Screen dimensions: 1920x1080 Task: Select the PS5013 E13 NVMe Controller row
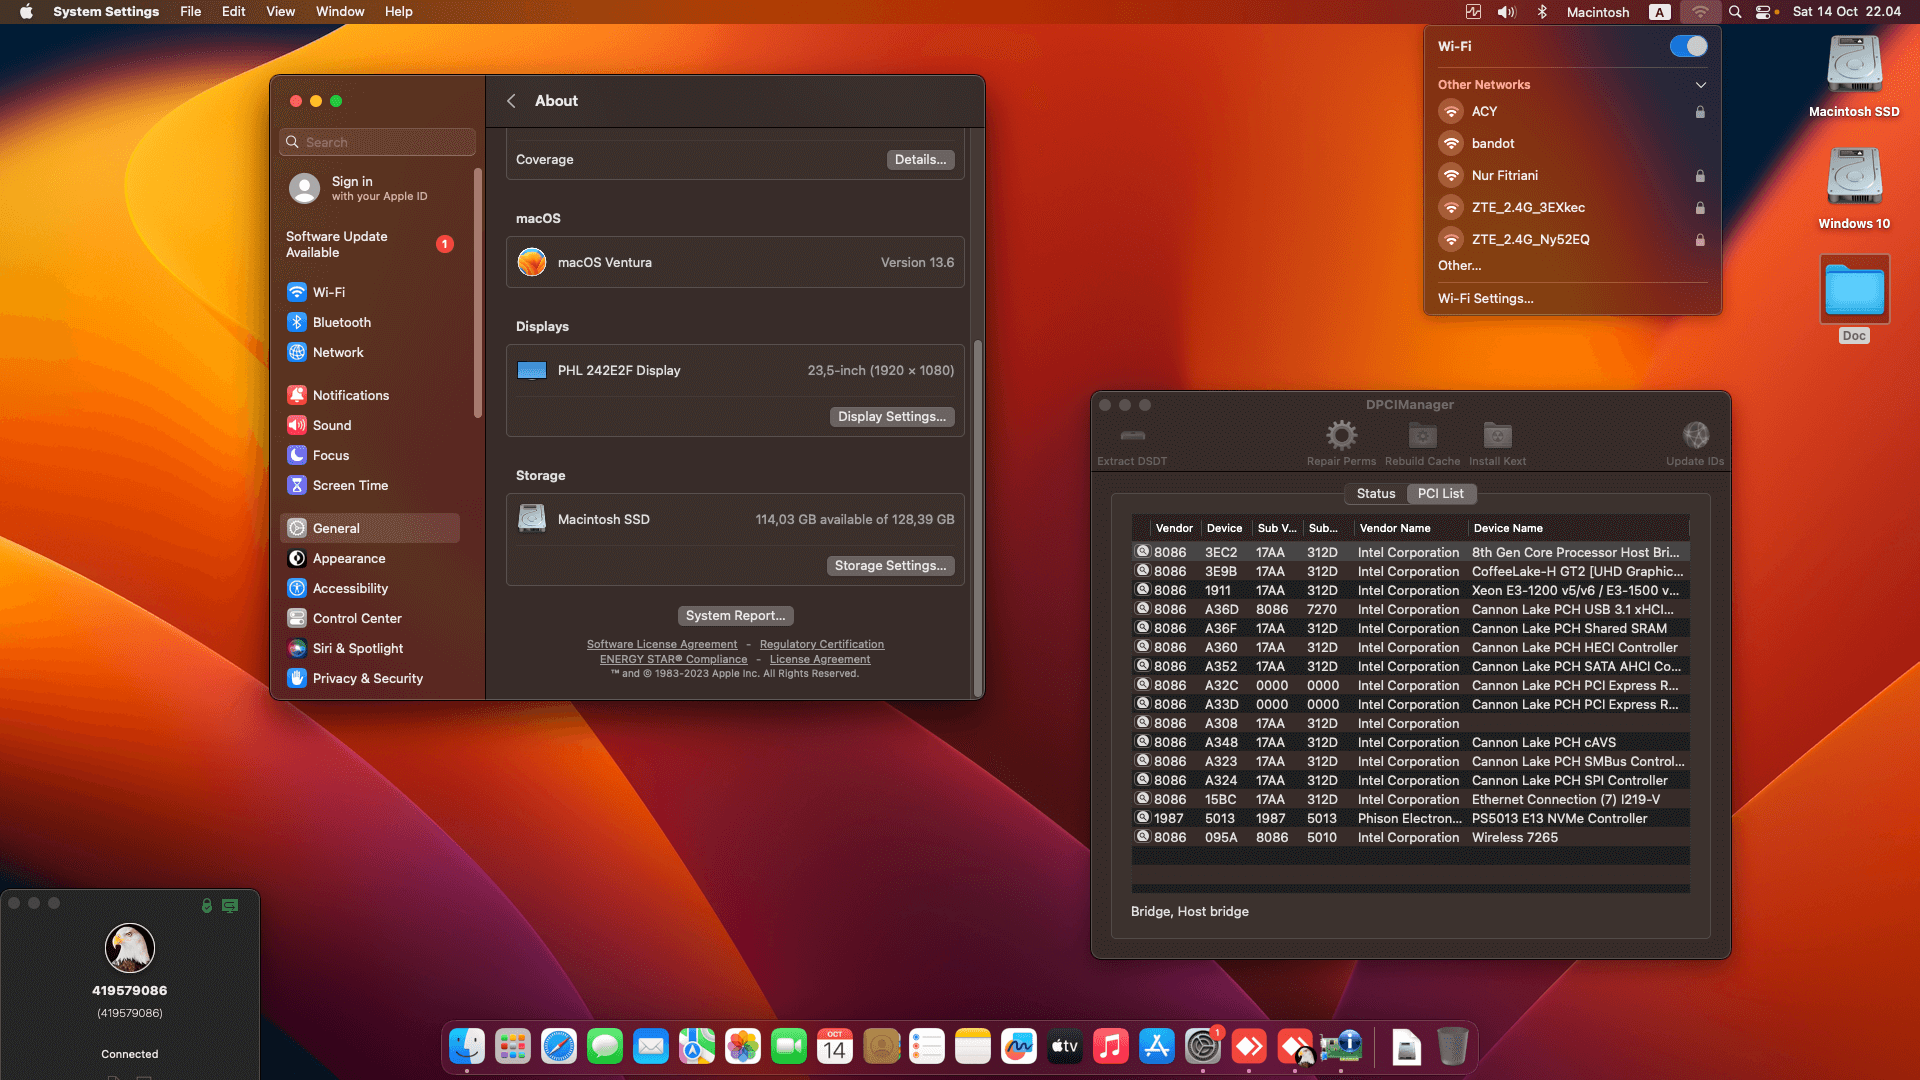click(x=1410, y=819)
